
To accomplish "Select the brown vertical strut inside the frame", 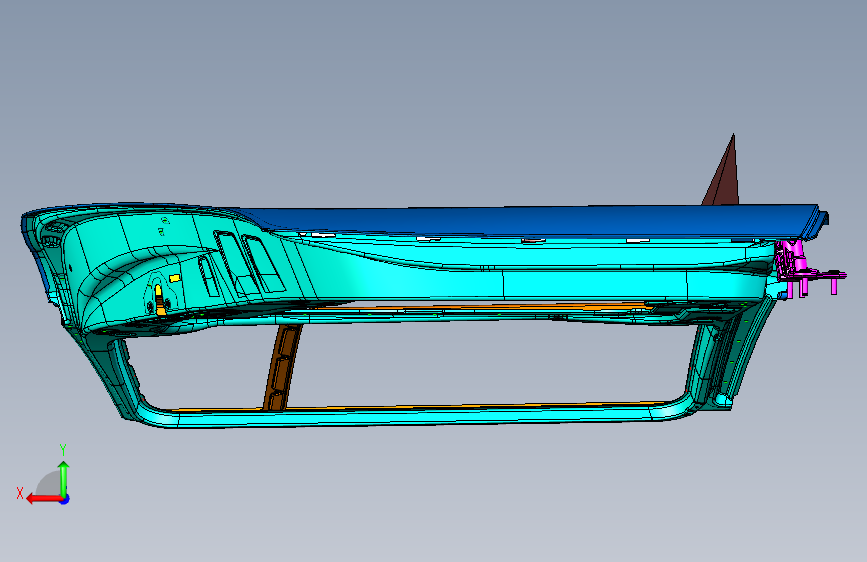I will point(283,367).
